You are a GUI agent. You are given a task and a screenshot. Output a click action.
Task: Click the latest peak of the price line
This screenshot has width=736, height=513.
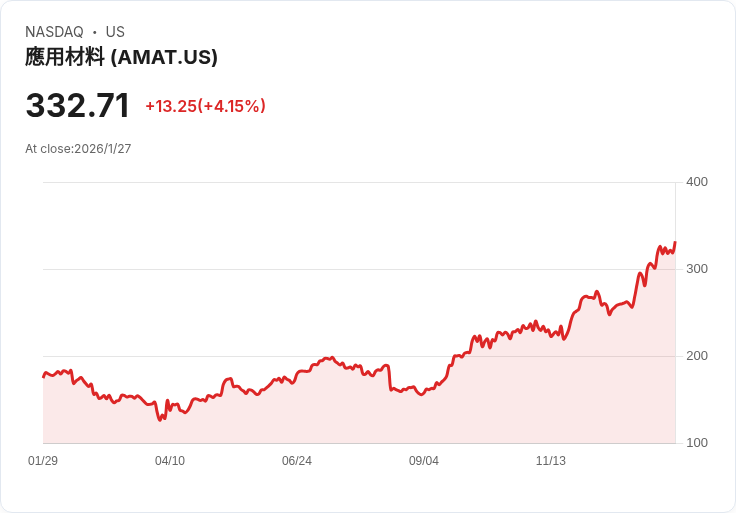675,242
